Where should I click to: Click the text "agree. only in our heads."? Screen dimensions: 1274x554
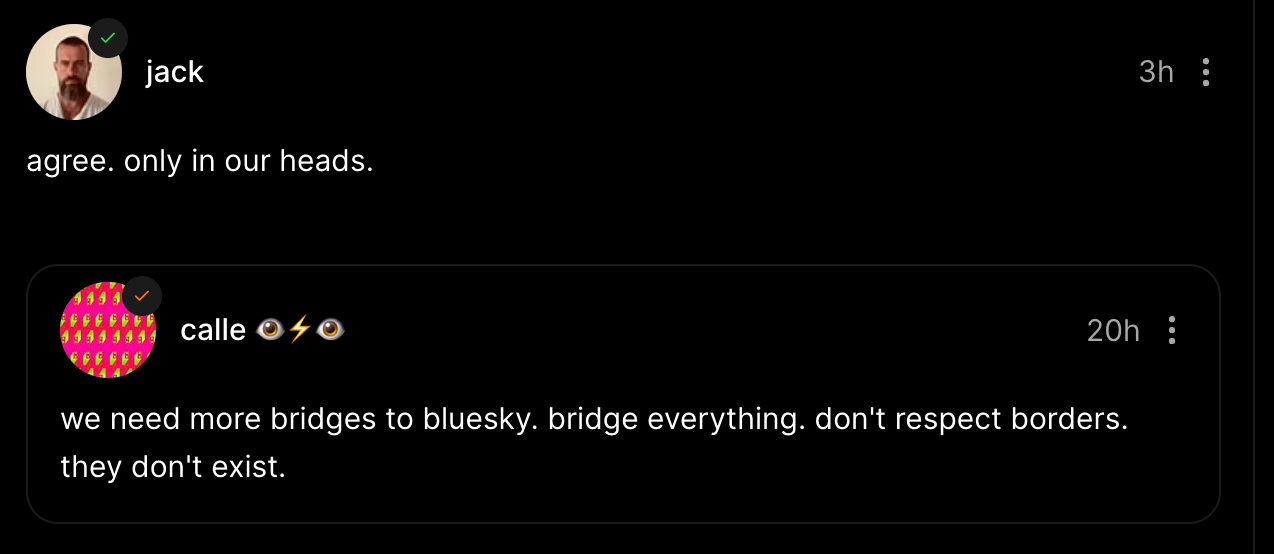200,161
